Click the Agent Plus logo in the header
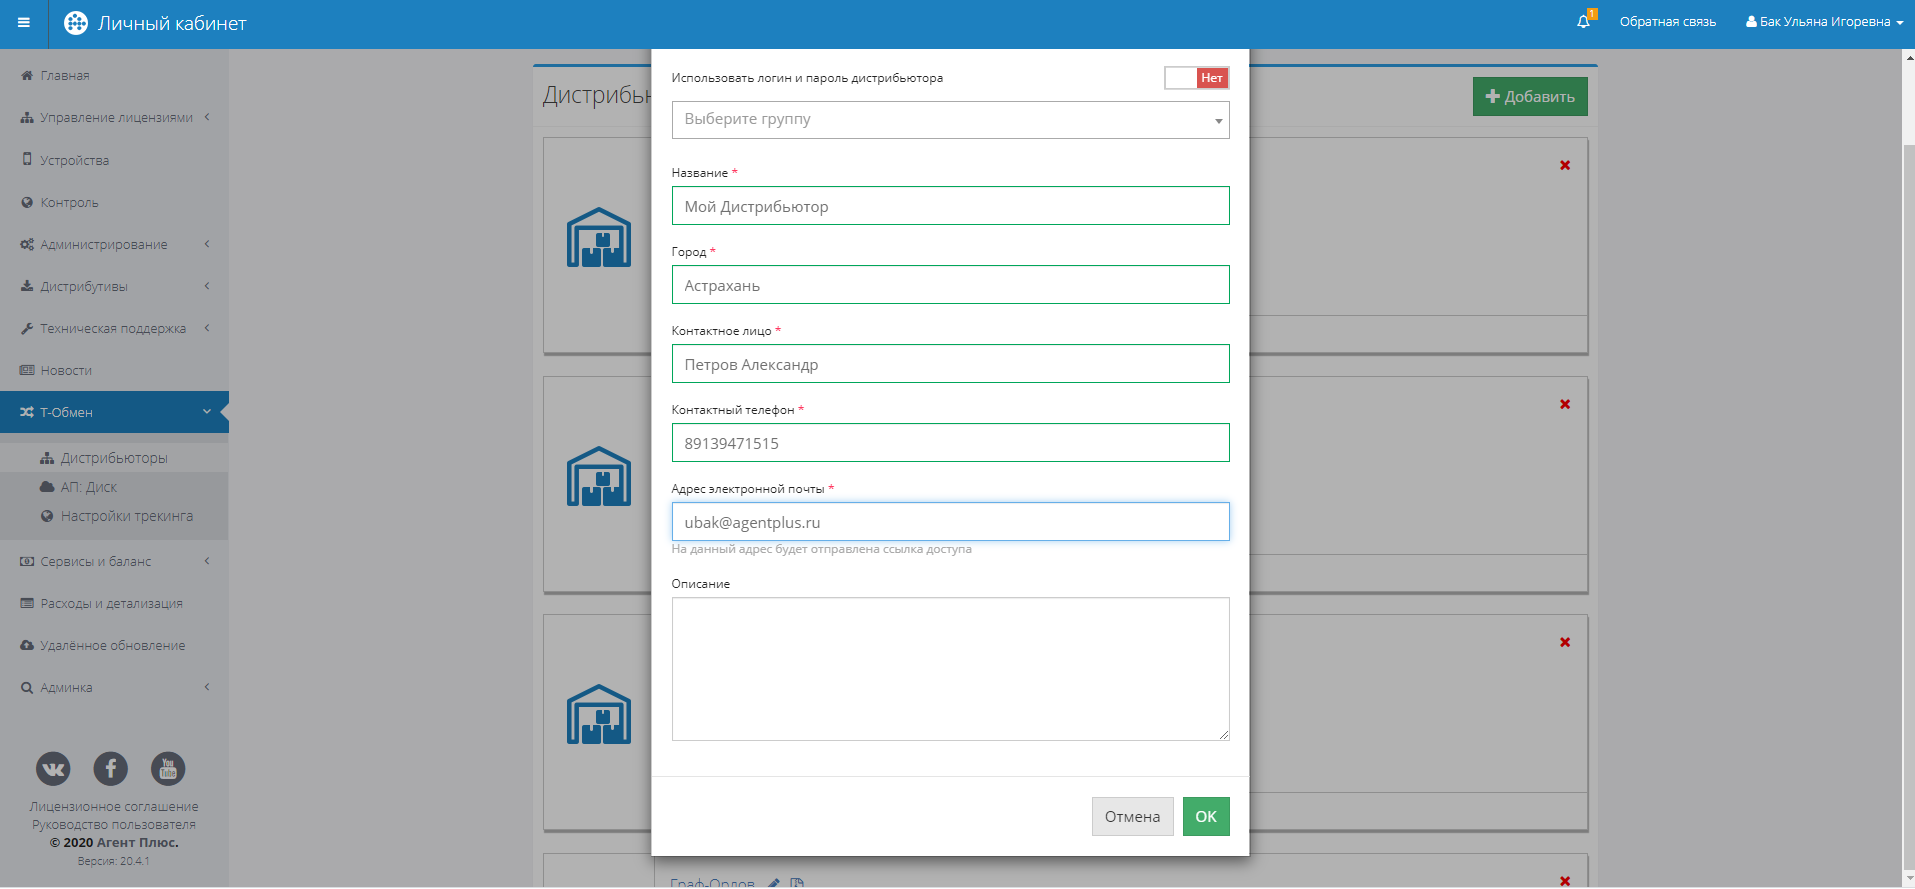 pyautogui.click(x=76, y=23)
